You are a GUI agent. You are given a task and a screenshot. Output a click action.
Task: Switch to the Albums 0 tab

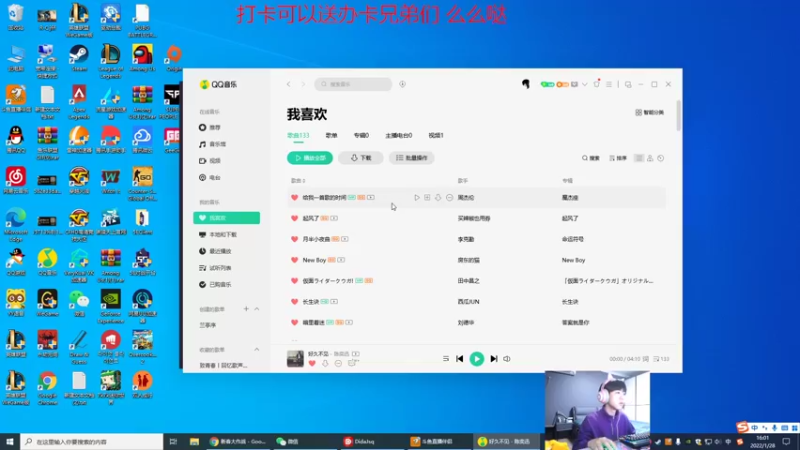(x=361, y=136)
